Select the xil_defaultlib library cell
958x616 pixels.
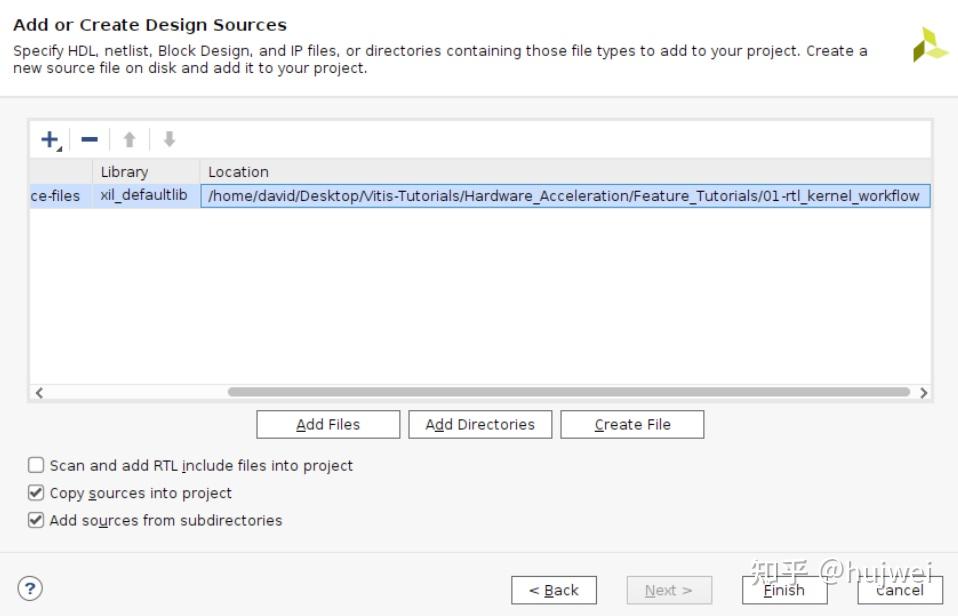[x=144, y=195]
